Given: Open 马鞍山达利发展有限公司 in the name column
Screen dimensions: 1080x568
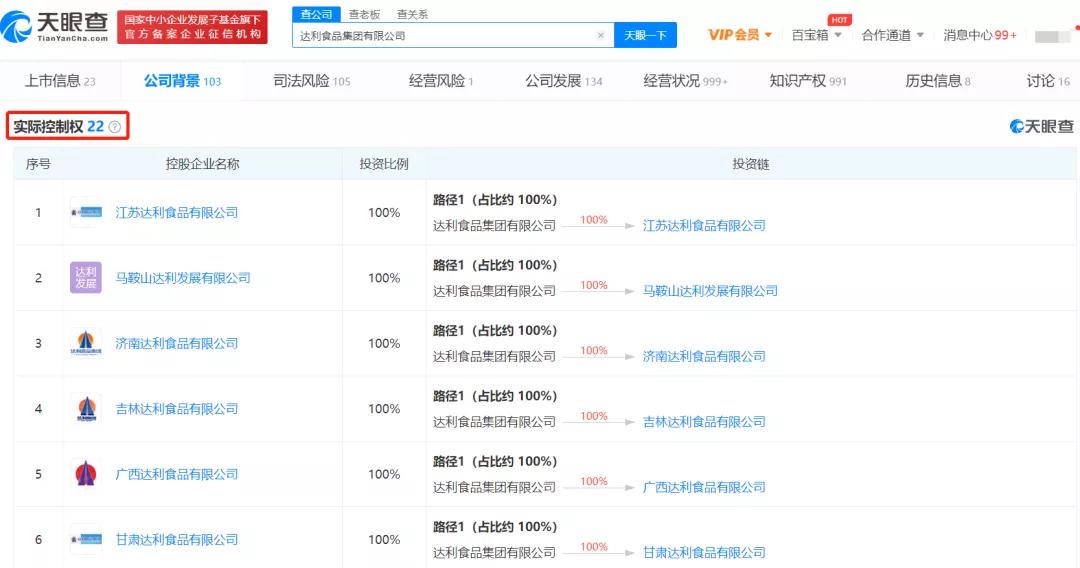Looking at the screenshot, I should point(183,278).
